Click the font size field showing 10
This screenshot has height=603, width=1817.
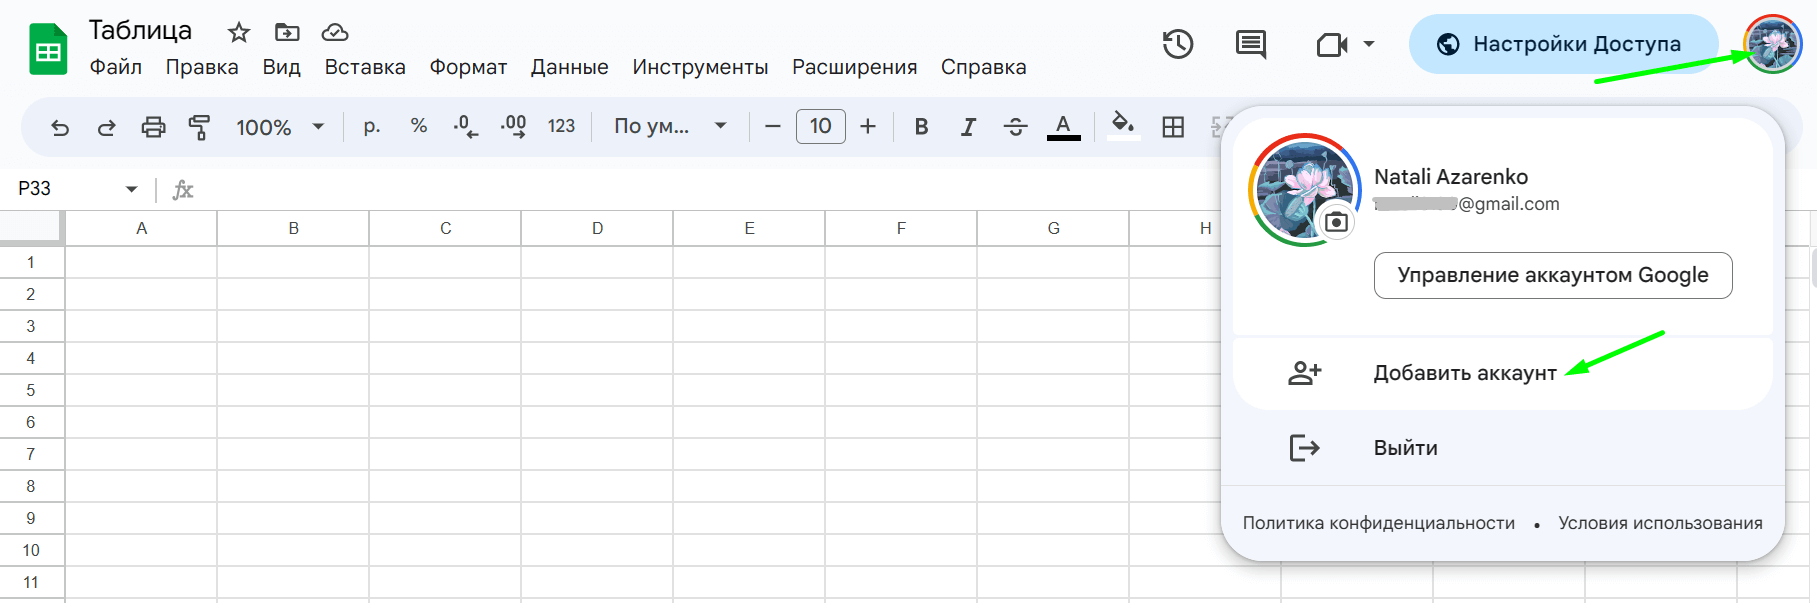click(x=821, y=127)
